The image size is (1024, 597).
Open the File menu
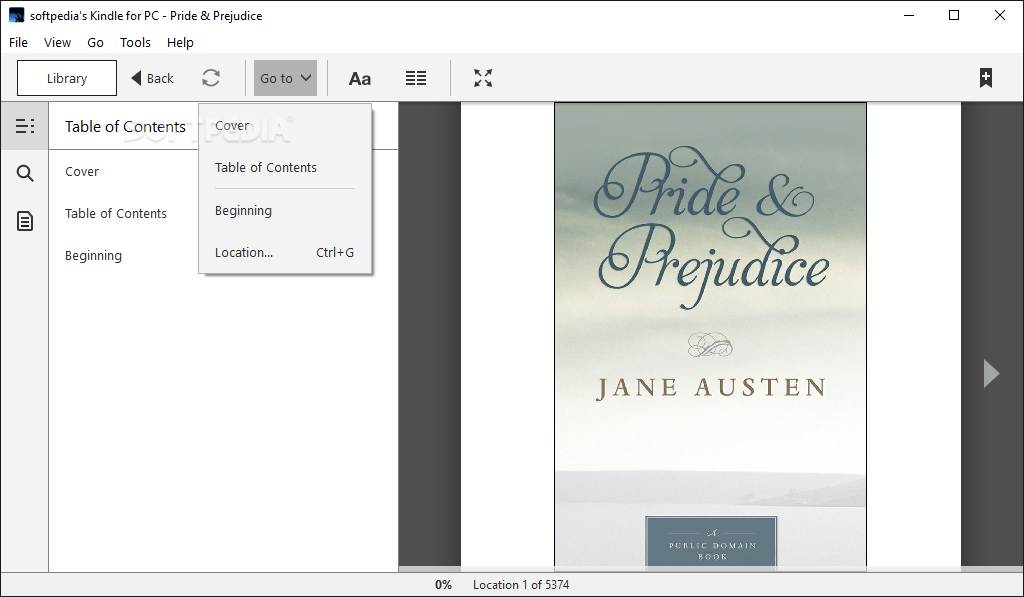pos(18,42)
